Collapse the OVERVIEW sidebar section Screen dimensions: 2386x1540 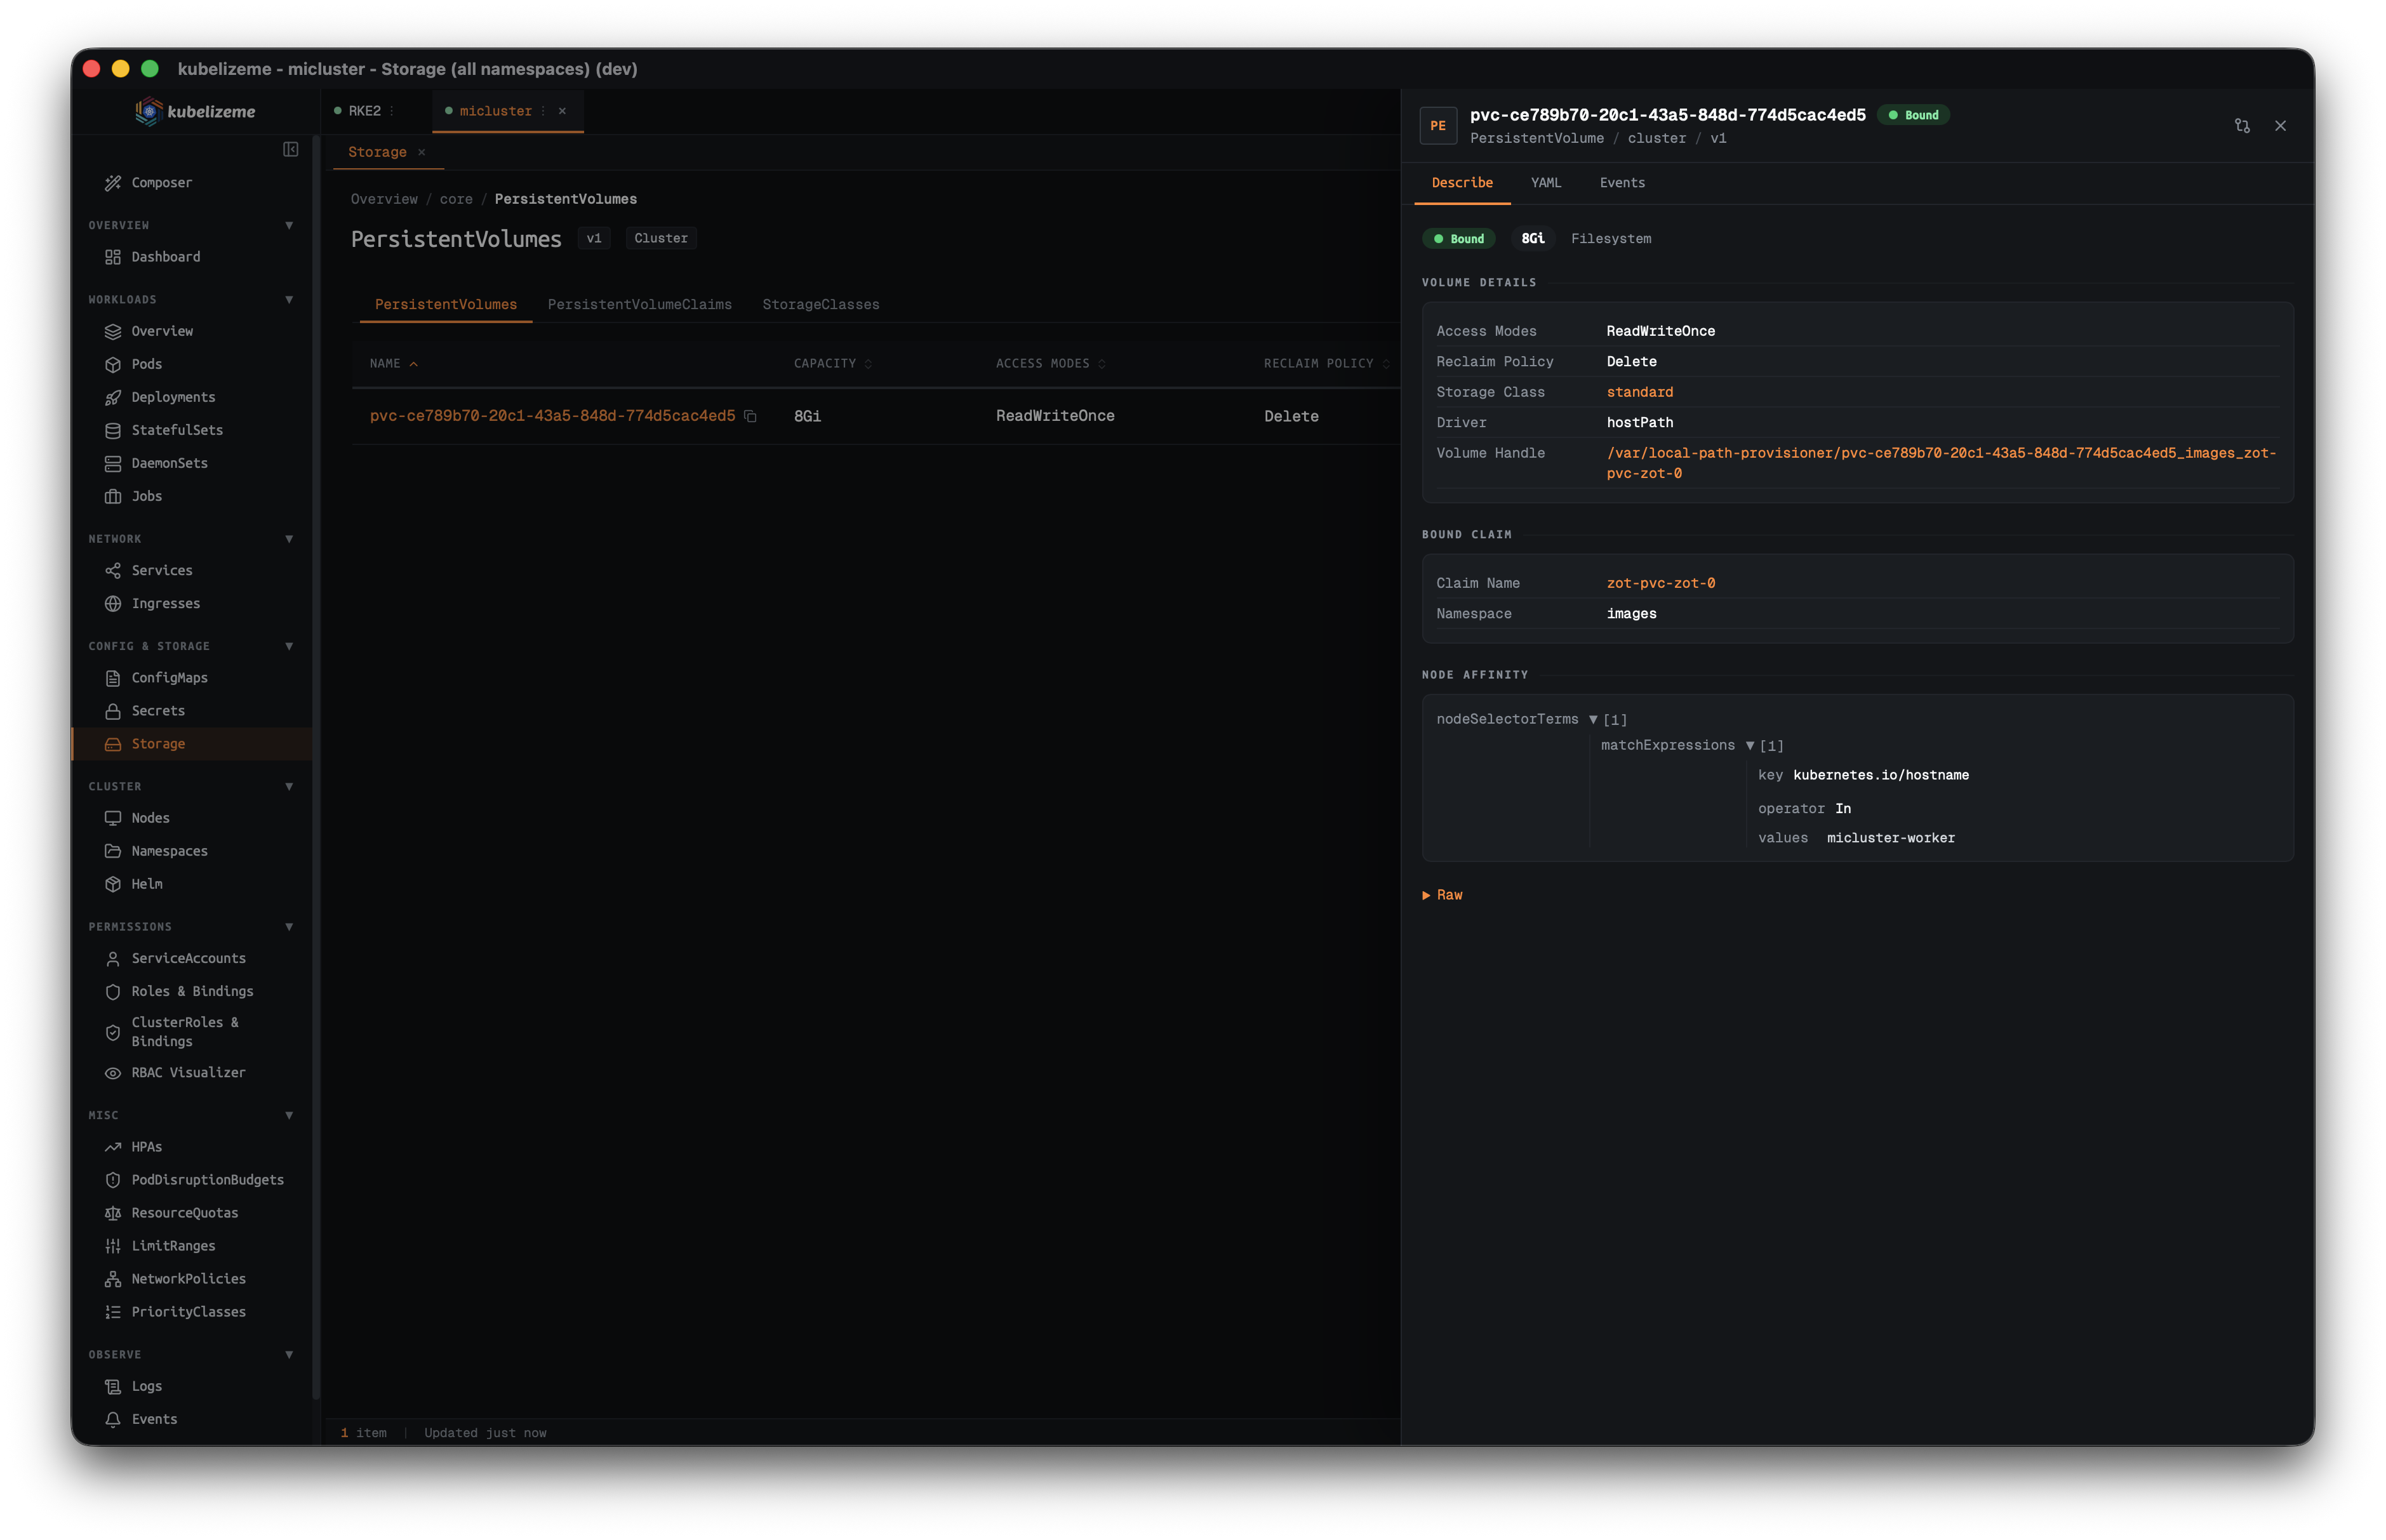click(289, 225)
